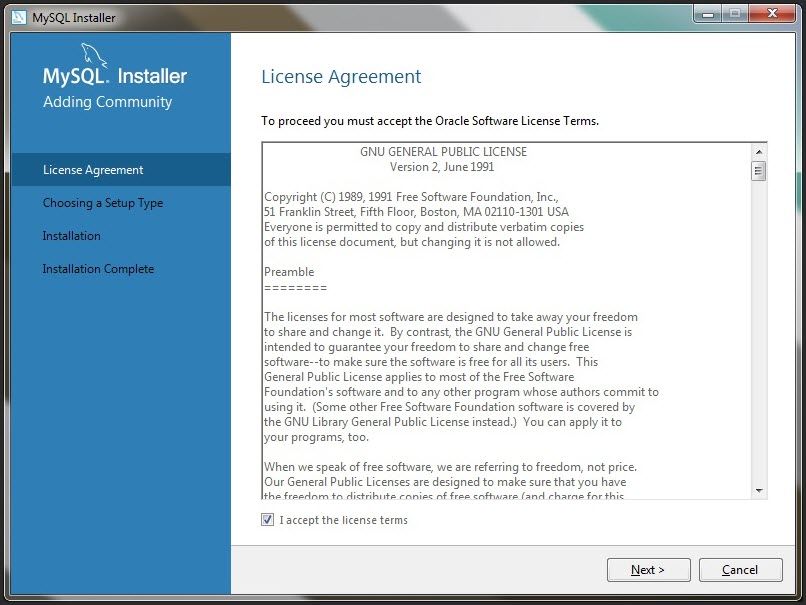
Task: Click the license text scrollbar thumb
Action: click(x=759, y=171)
